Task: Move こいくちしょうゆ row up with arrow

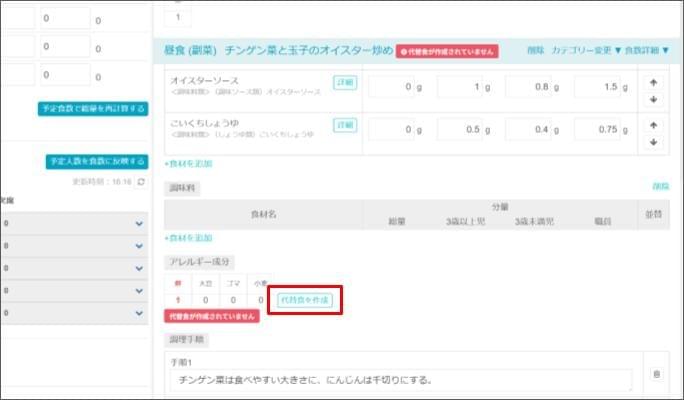Action: coord(653,125)
